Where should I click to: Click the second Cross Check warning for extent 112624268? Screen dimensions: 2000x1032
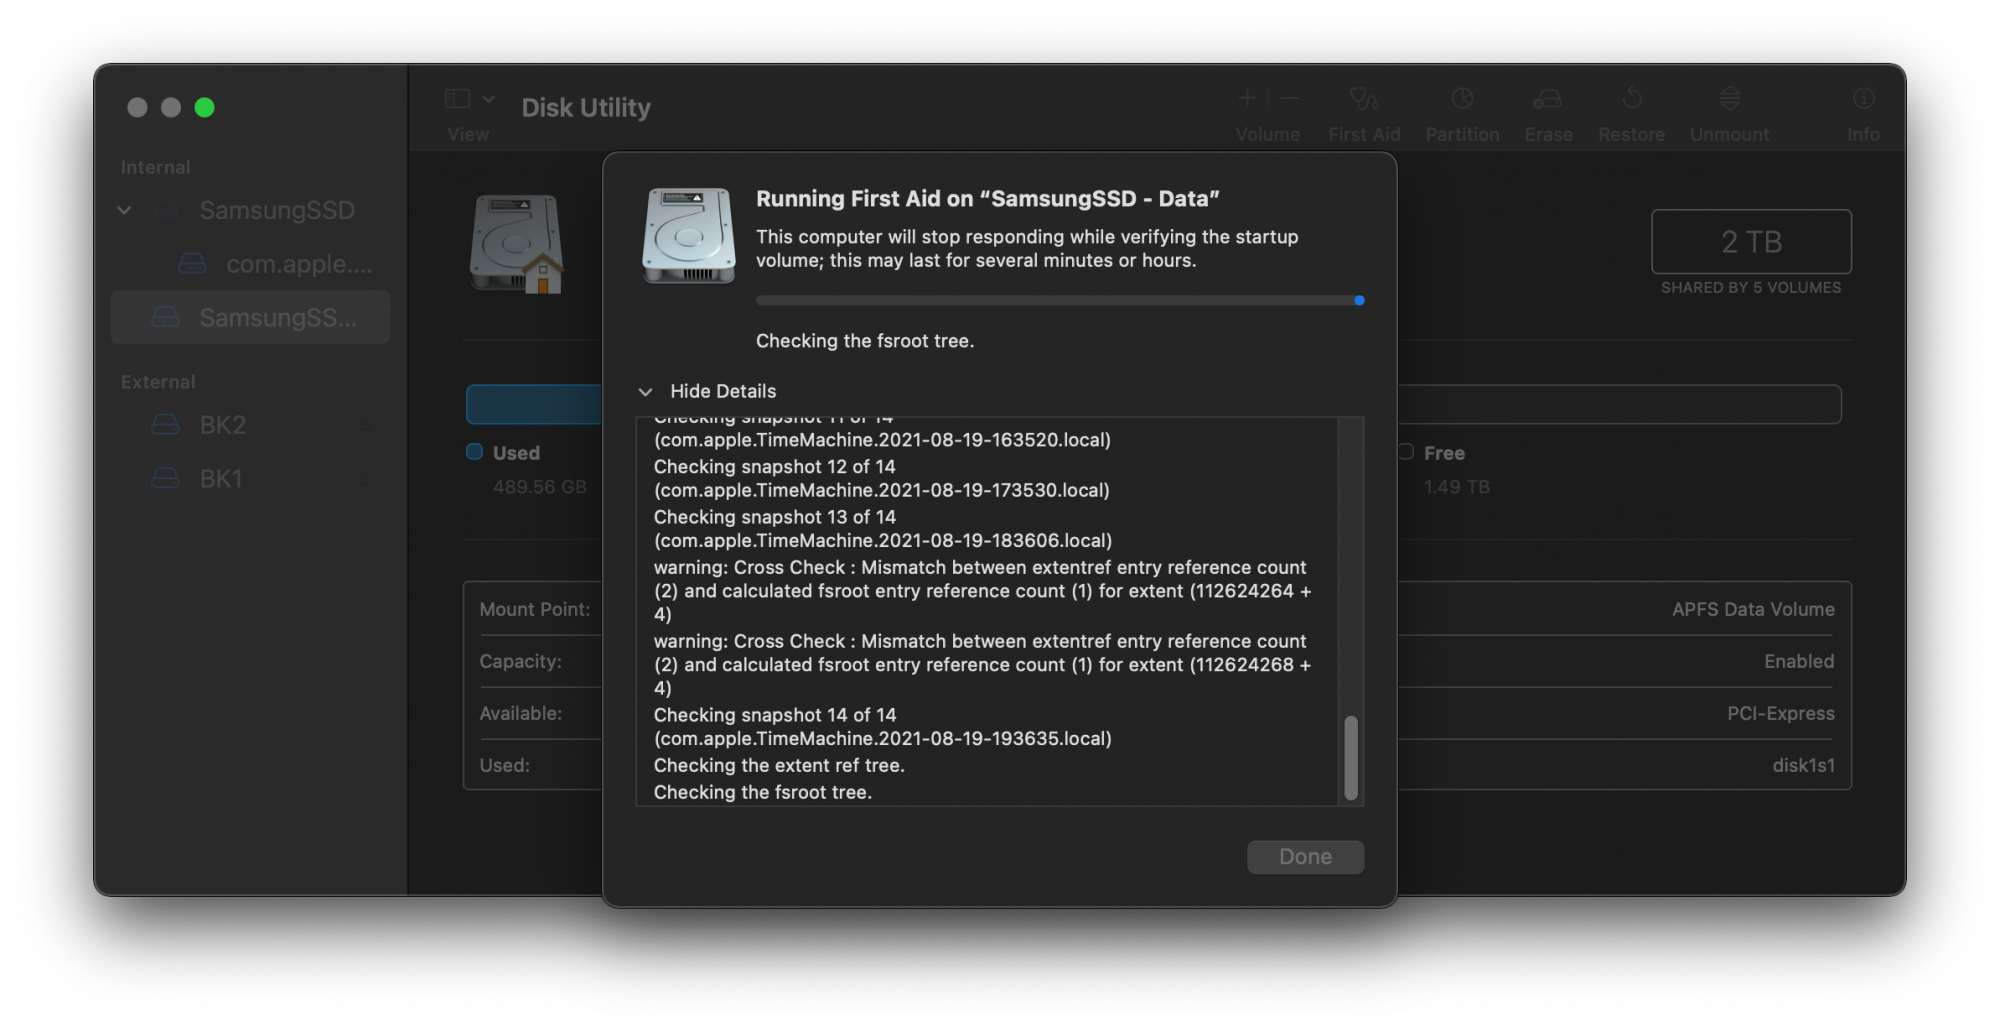(x=983, y=665)
